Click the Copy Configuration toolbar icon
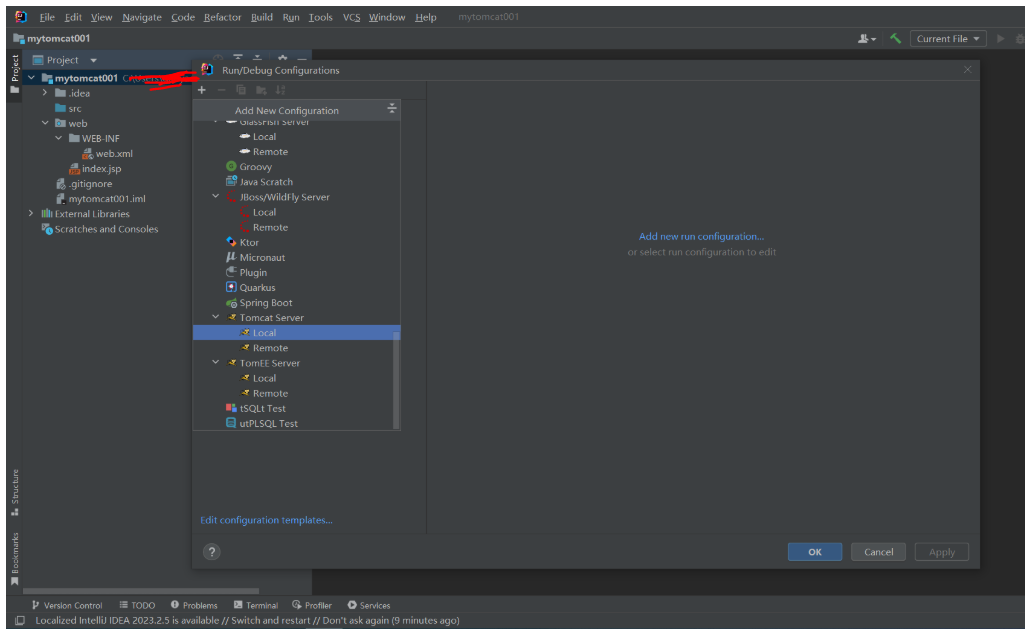The width and height of the screenshot is (1025, 629). [241, 90]
